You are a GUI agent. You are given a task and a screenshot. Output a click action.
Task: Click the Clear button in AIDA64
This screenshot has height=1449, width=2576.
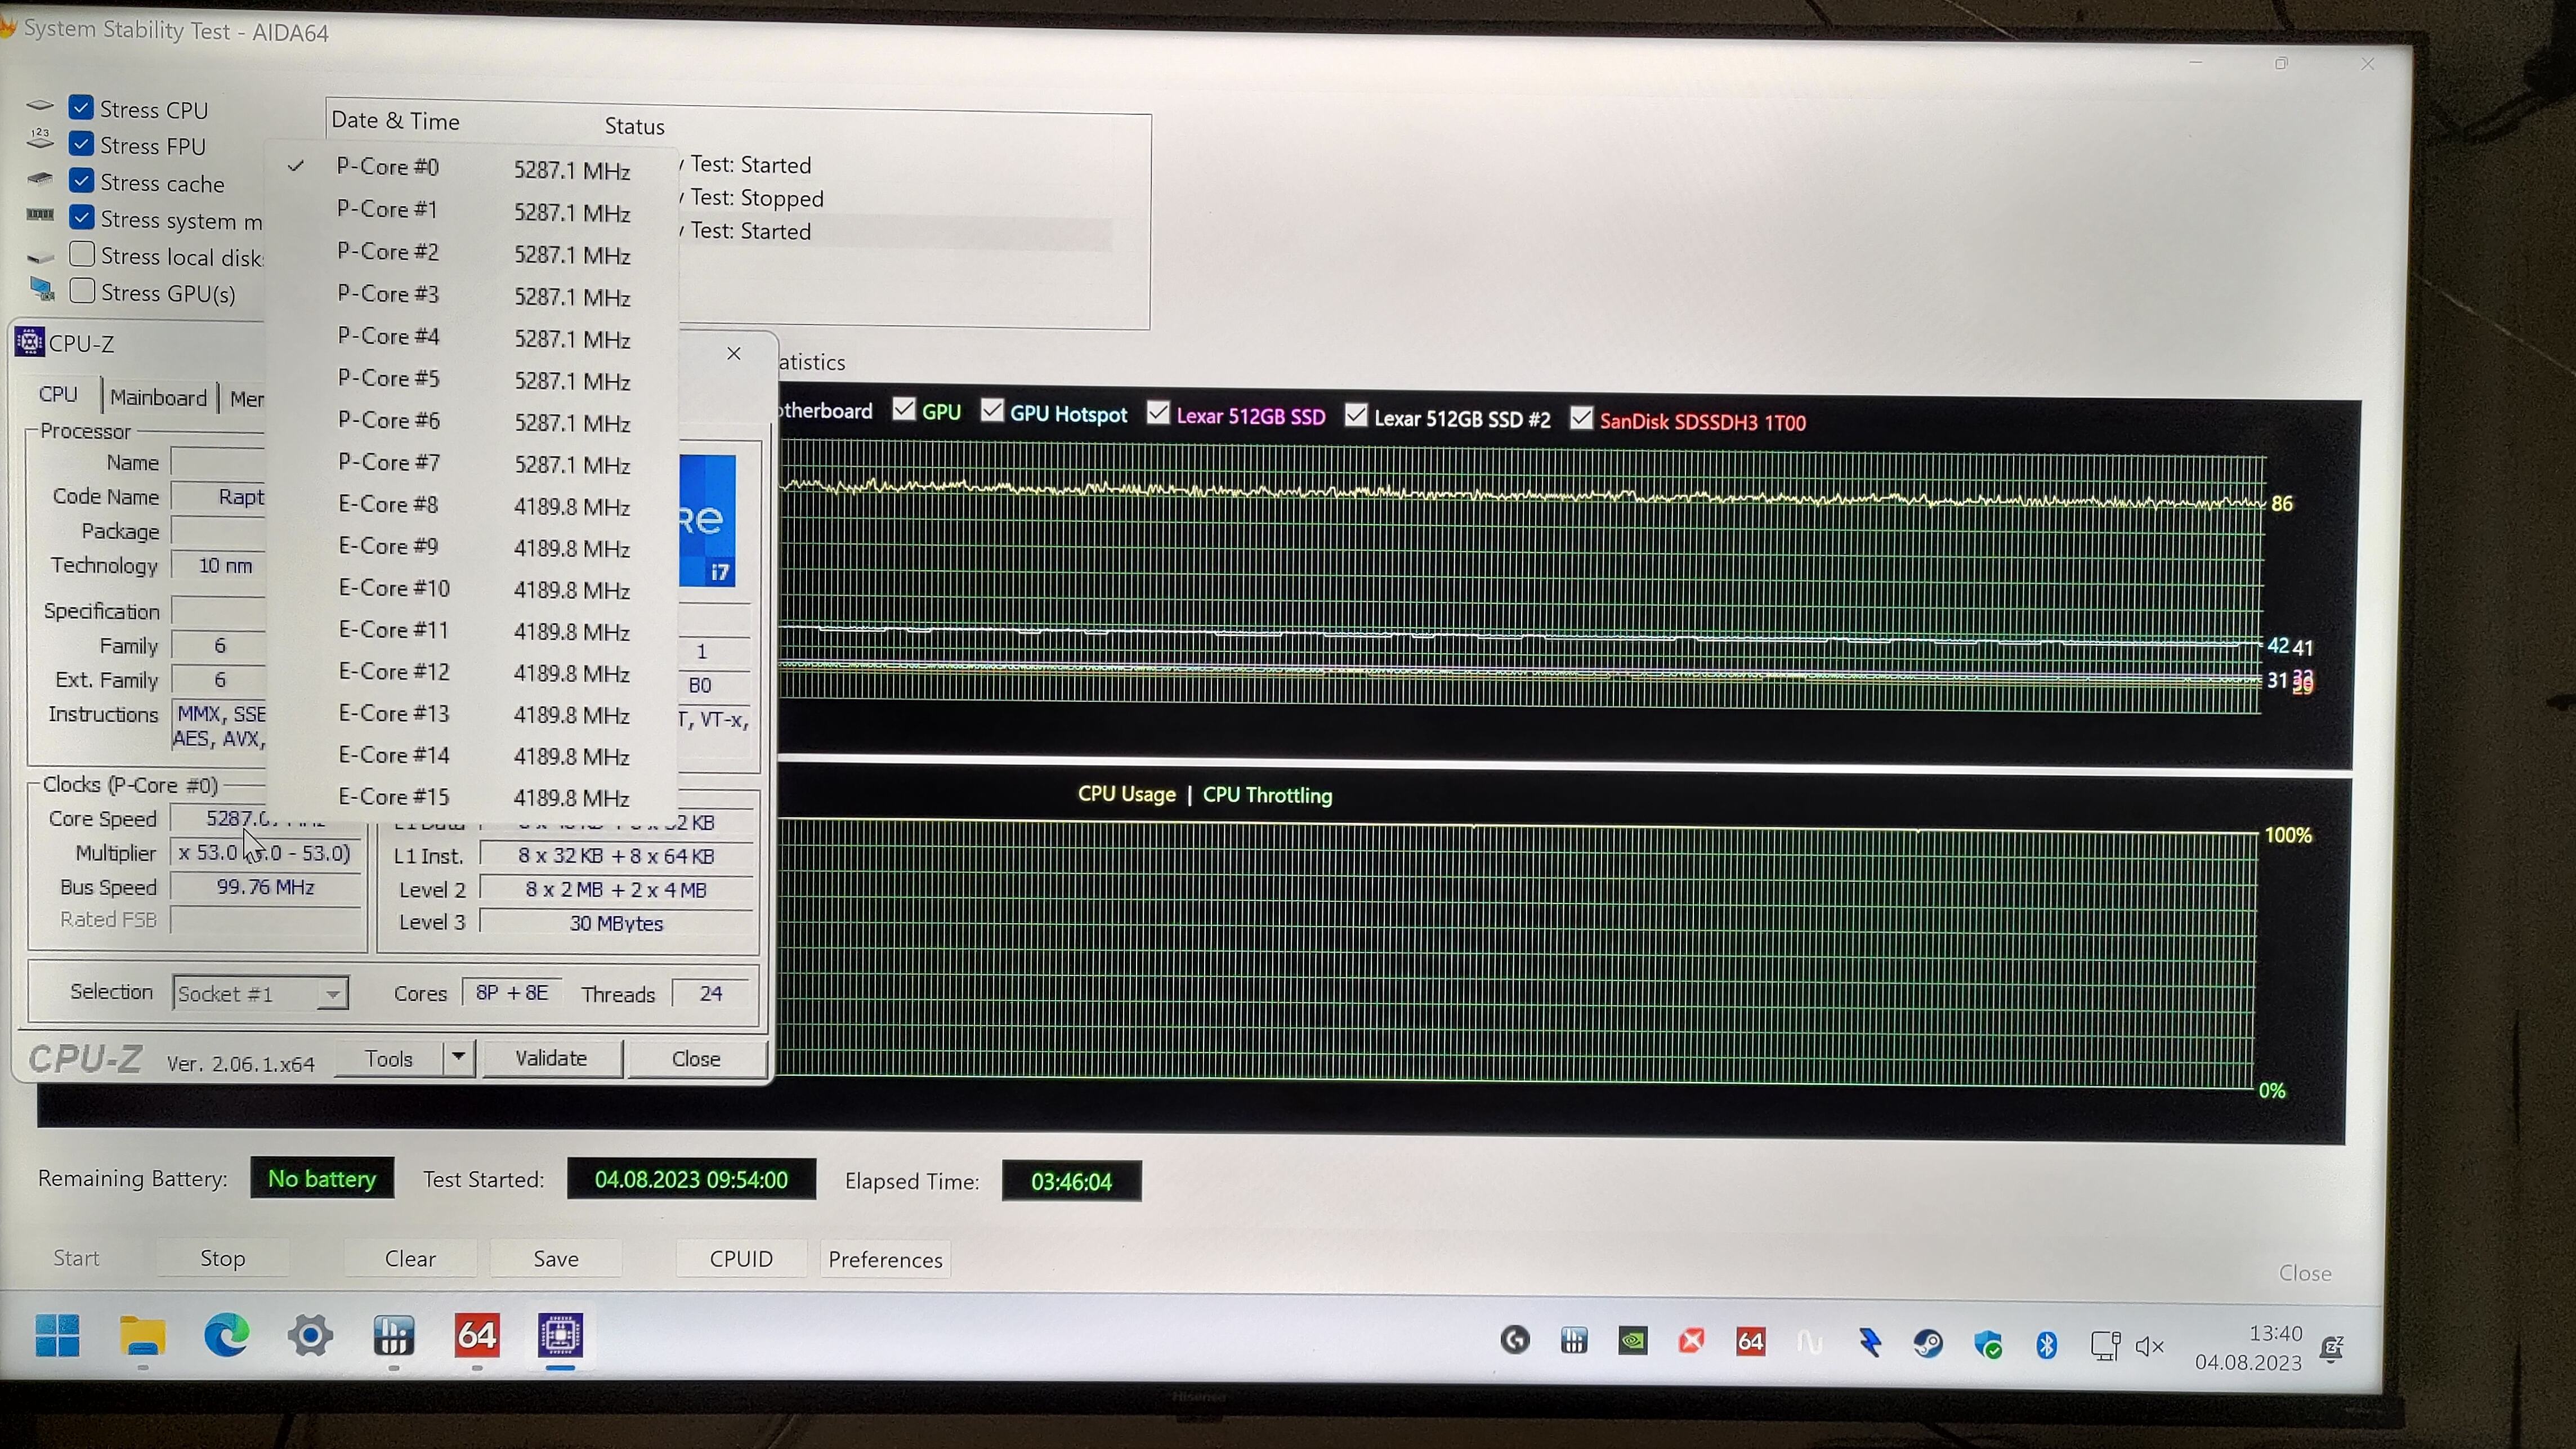410,1259
